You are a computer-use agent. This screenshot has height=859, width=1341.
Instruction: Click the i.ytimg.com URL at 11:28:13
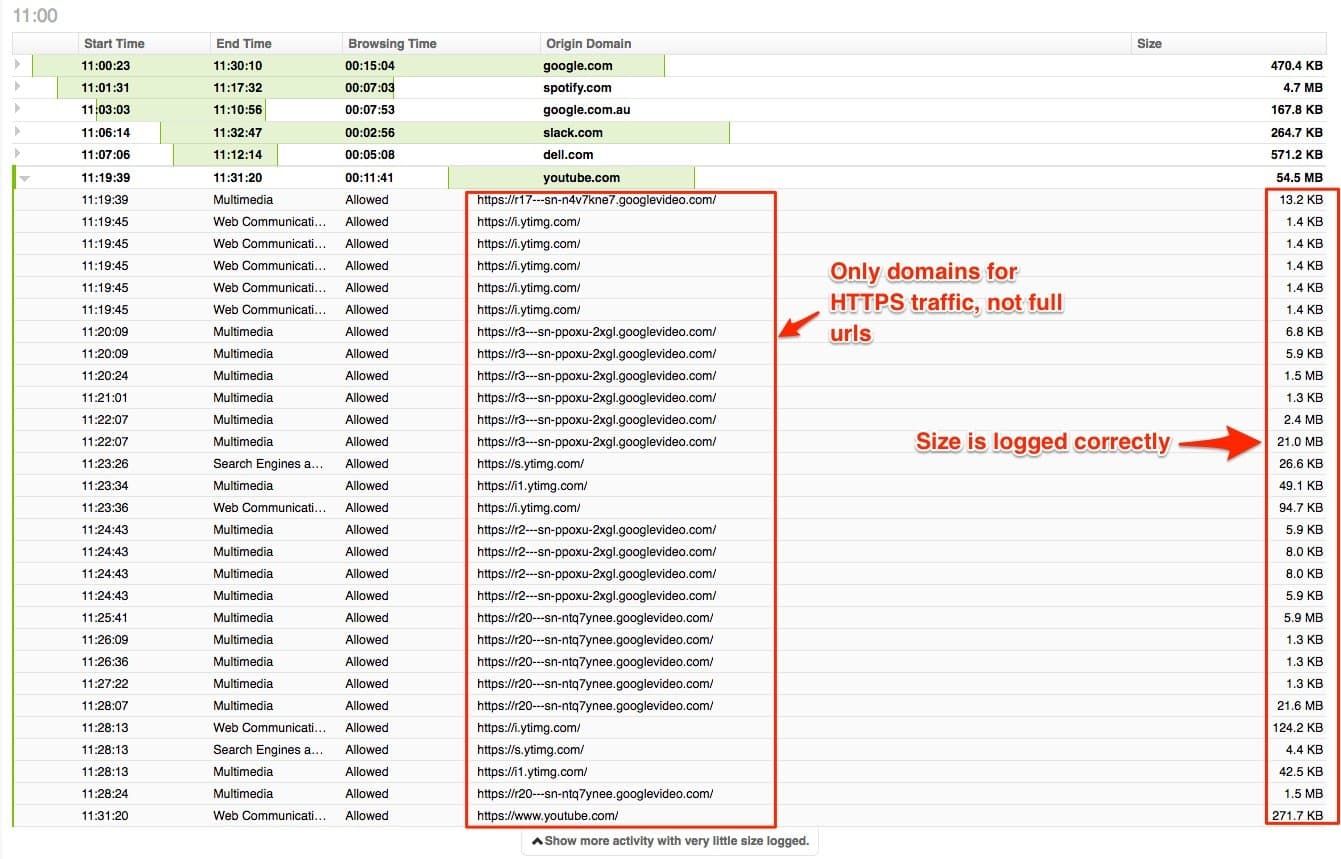coord(528,728)
